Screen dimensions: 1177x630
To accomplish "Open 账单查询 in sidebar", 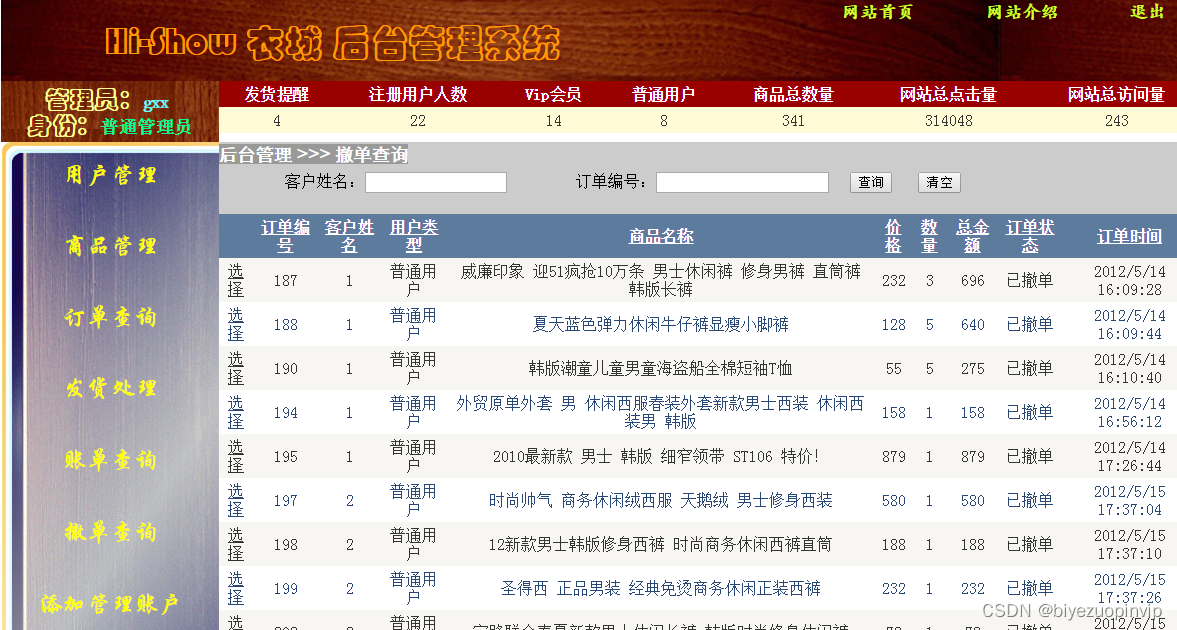I will tap(111, 460).
